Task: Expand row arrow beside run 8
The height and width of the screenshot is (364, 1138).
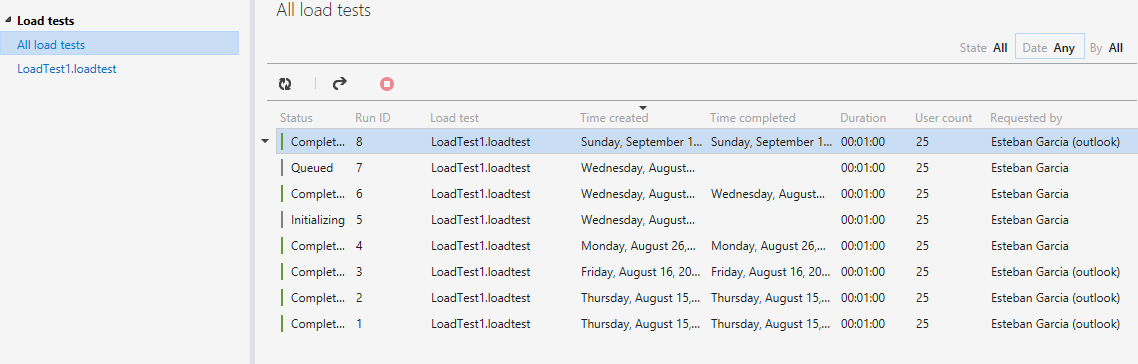Action: coord(265,142)
